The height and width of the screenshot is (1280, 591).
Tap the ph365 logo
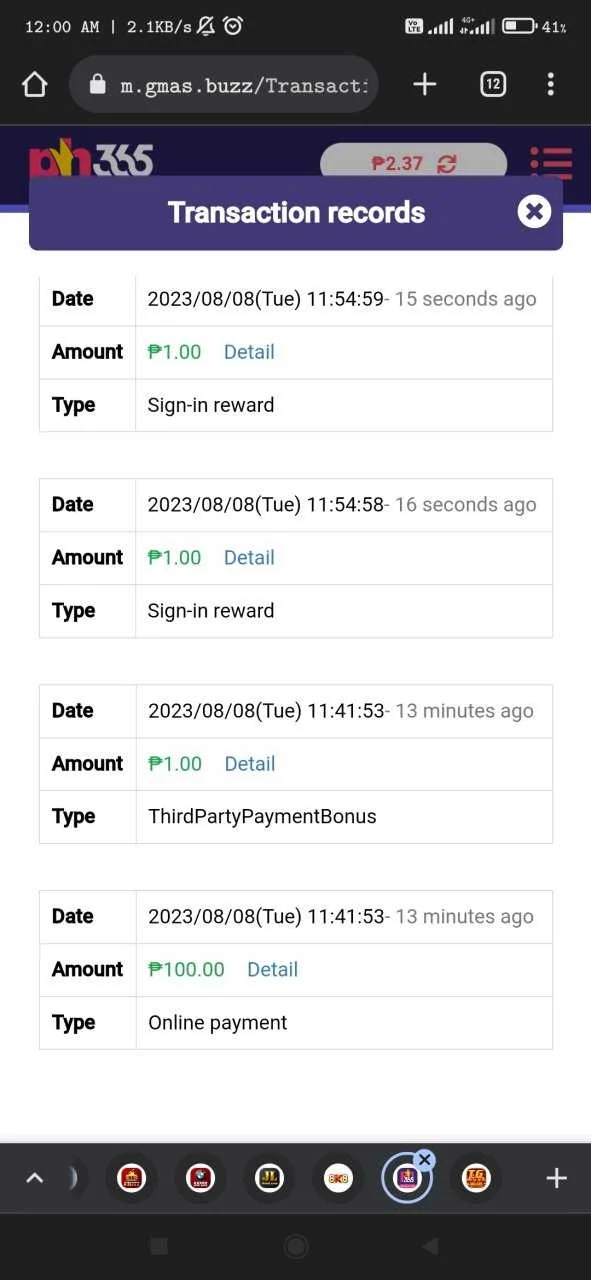click(x=91, y=160)
